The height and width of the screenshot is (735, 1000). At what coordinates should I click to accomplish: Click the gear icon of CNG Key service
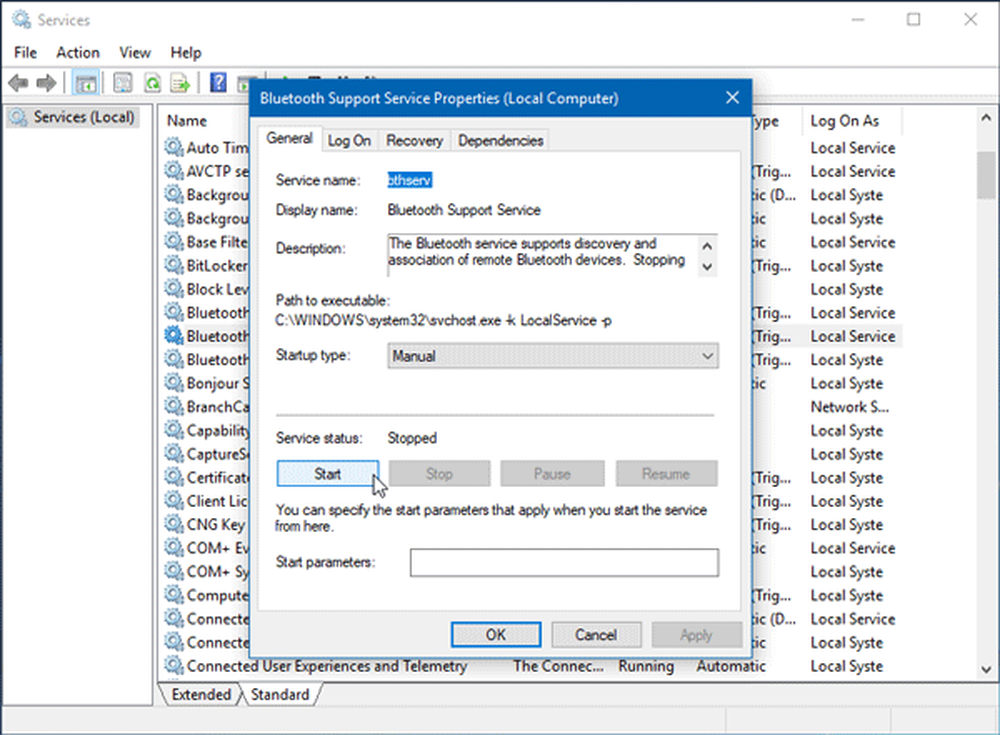click(173, 524)
